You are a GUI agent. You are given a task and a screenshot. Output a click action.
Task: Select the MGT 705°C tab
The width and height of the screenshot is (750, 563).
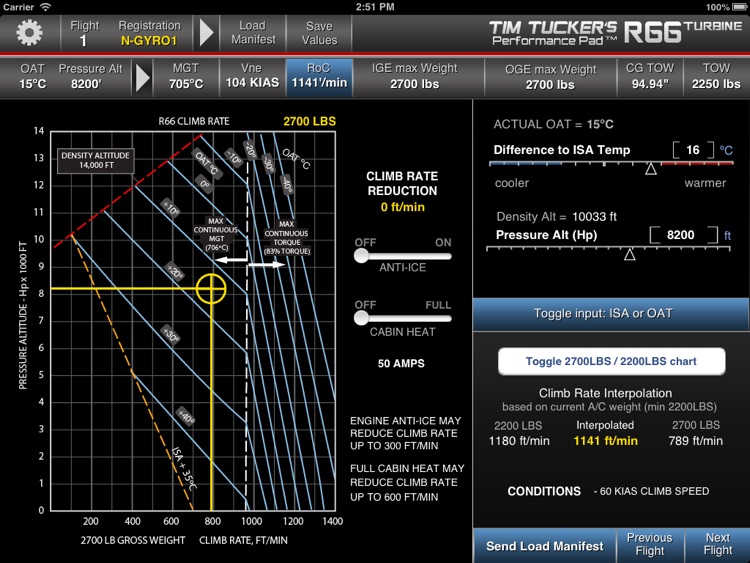point(186,77)
